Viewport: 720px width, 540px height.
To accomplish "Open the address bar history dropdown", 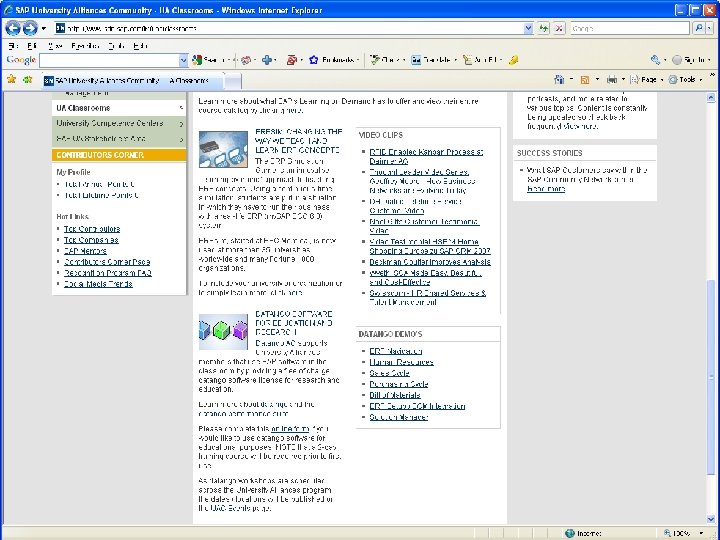I will tap(528, 28).
